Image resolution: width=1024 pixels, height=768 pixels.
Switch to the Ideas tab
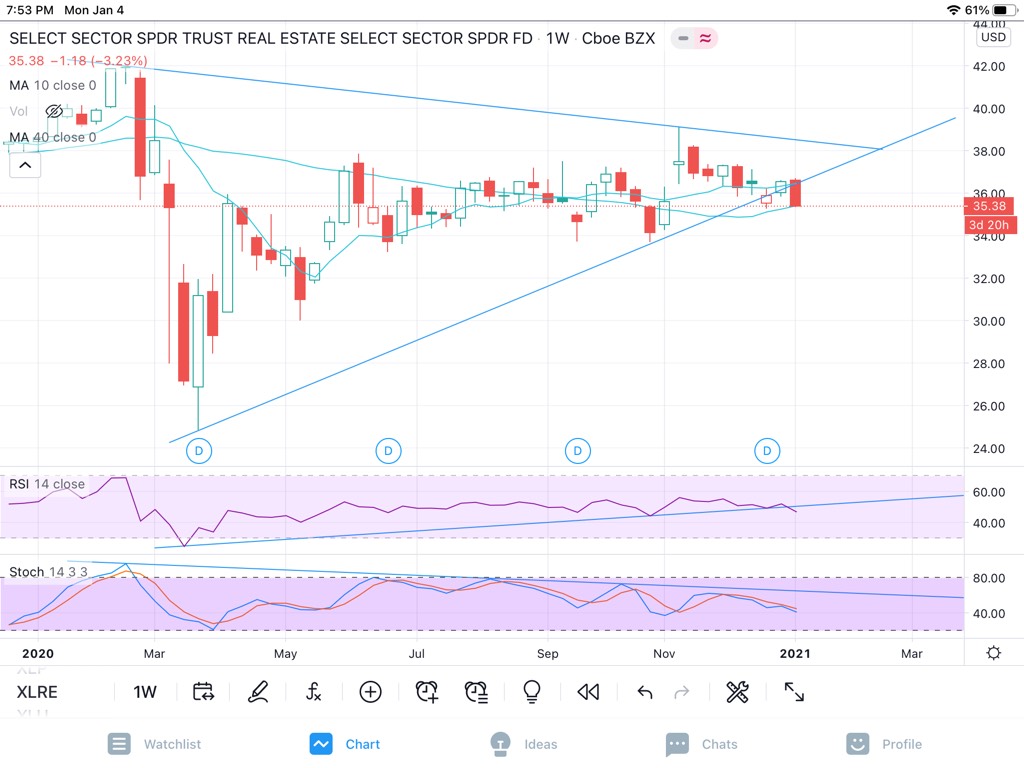tap(524, 744)
